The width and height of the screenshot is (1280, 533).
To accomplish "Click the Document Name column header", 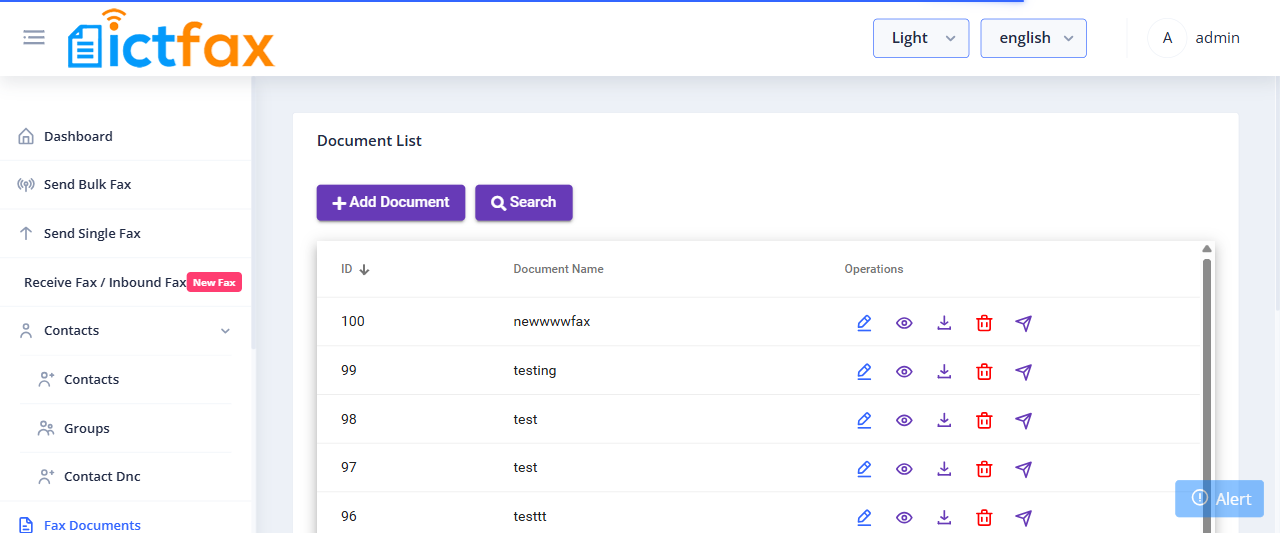I will click(x=558, y=269).
